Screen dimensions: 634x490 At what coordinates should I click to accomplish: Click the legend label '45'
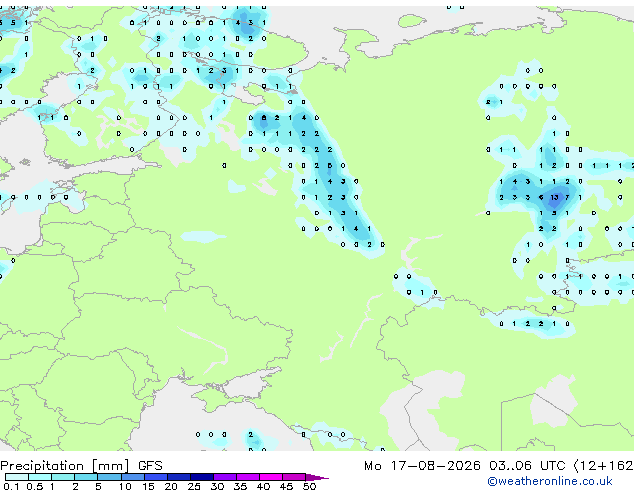(286, 486)
